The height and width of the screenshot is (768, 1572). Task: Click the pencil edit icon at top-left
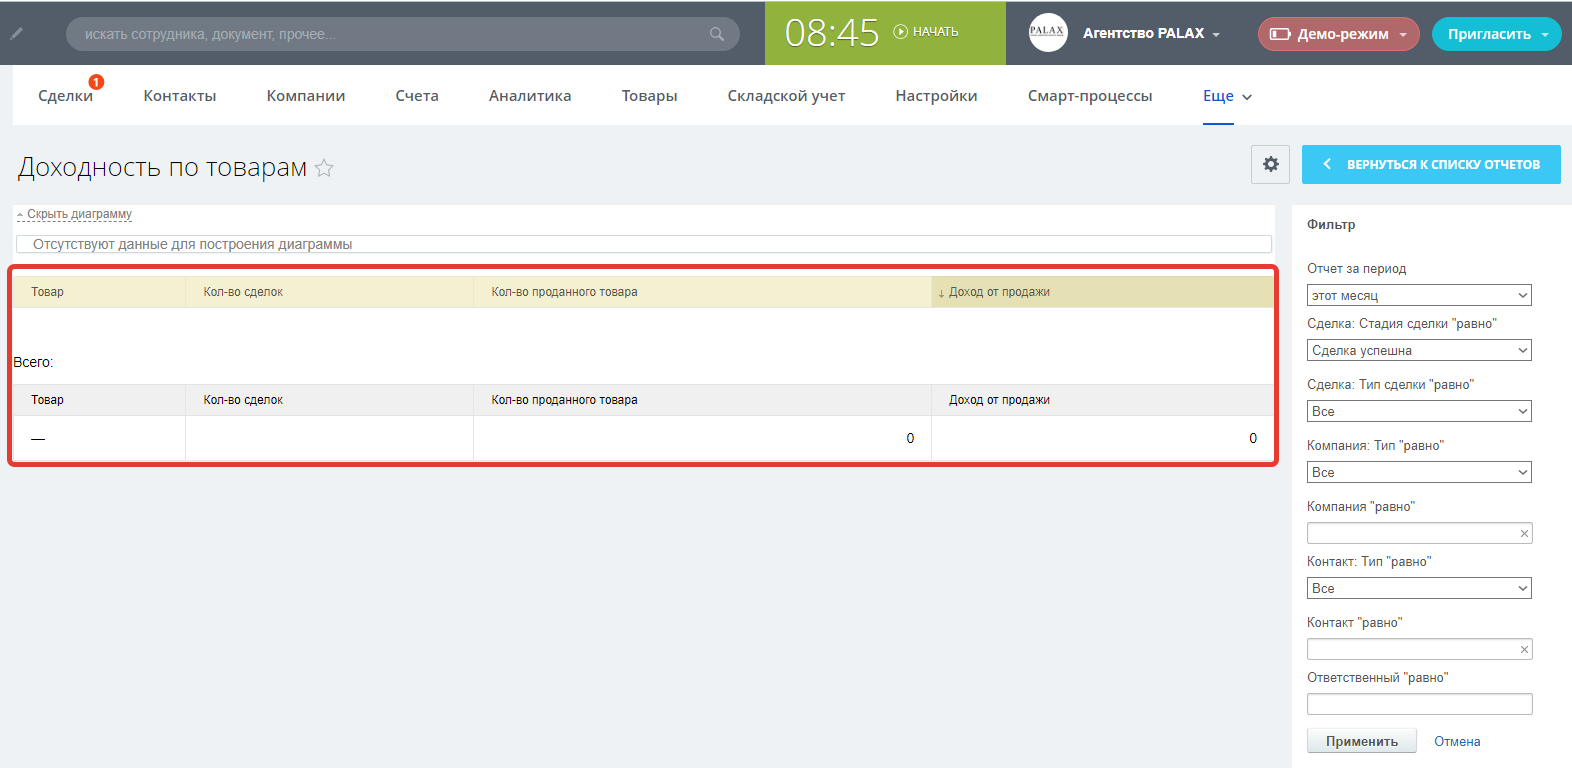[17, 33]
